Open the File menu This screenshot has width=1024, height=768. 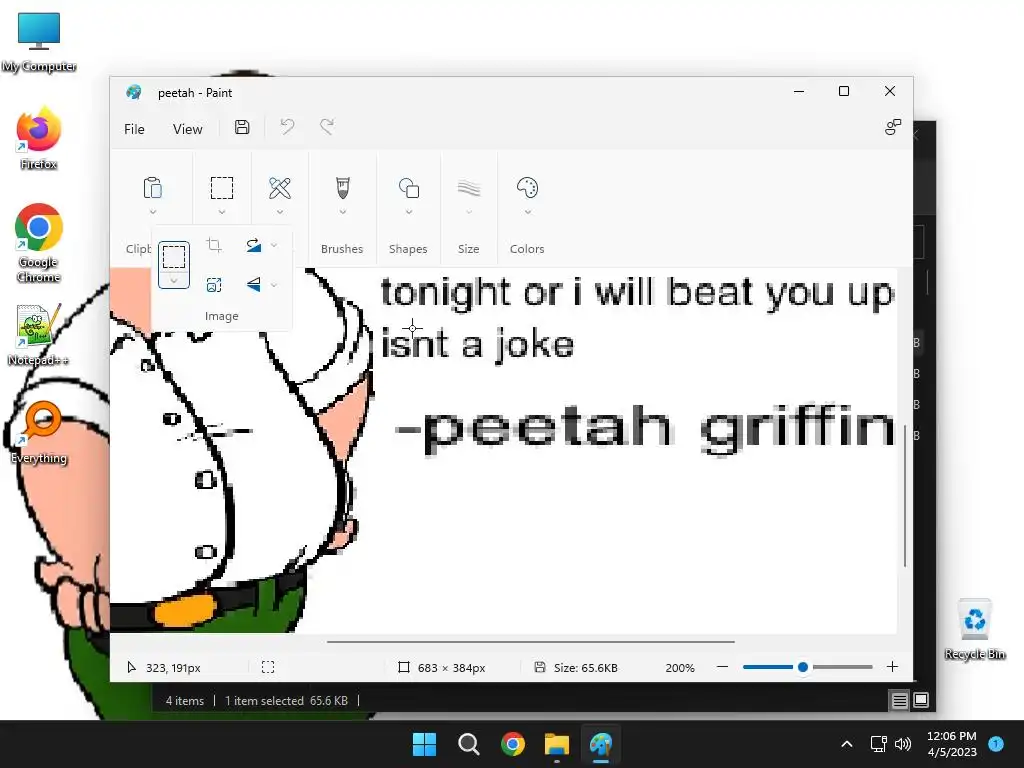[135, 129]
